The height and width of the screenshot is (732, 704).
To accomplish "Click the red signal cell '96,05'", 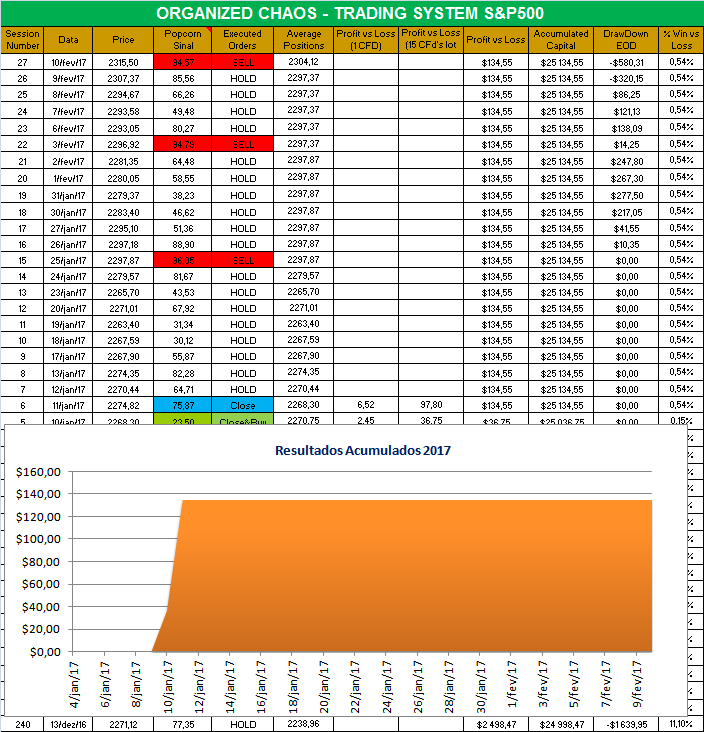I will 183,260.
